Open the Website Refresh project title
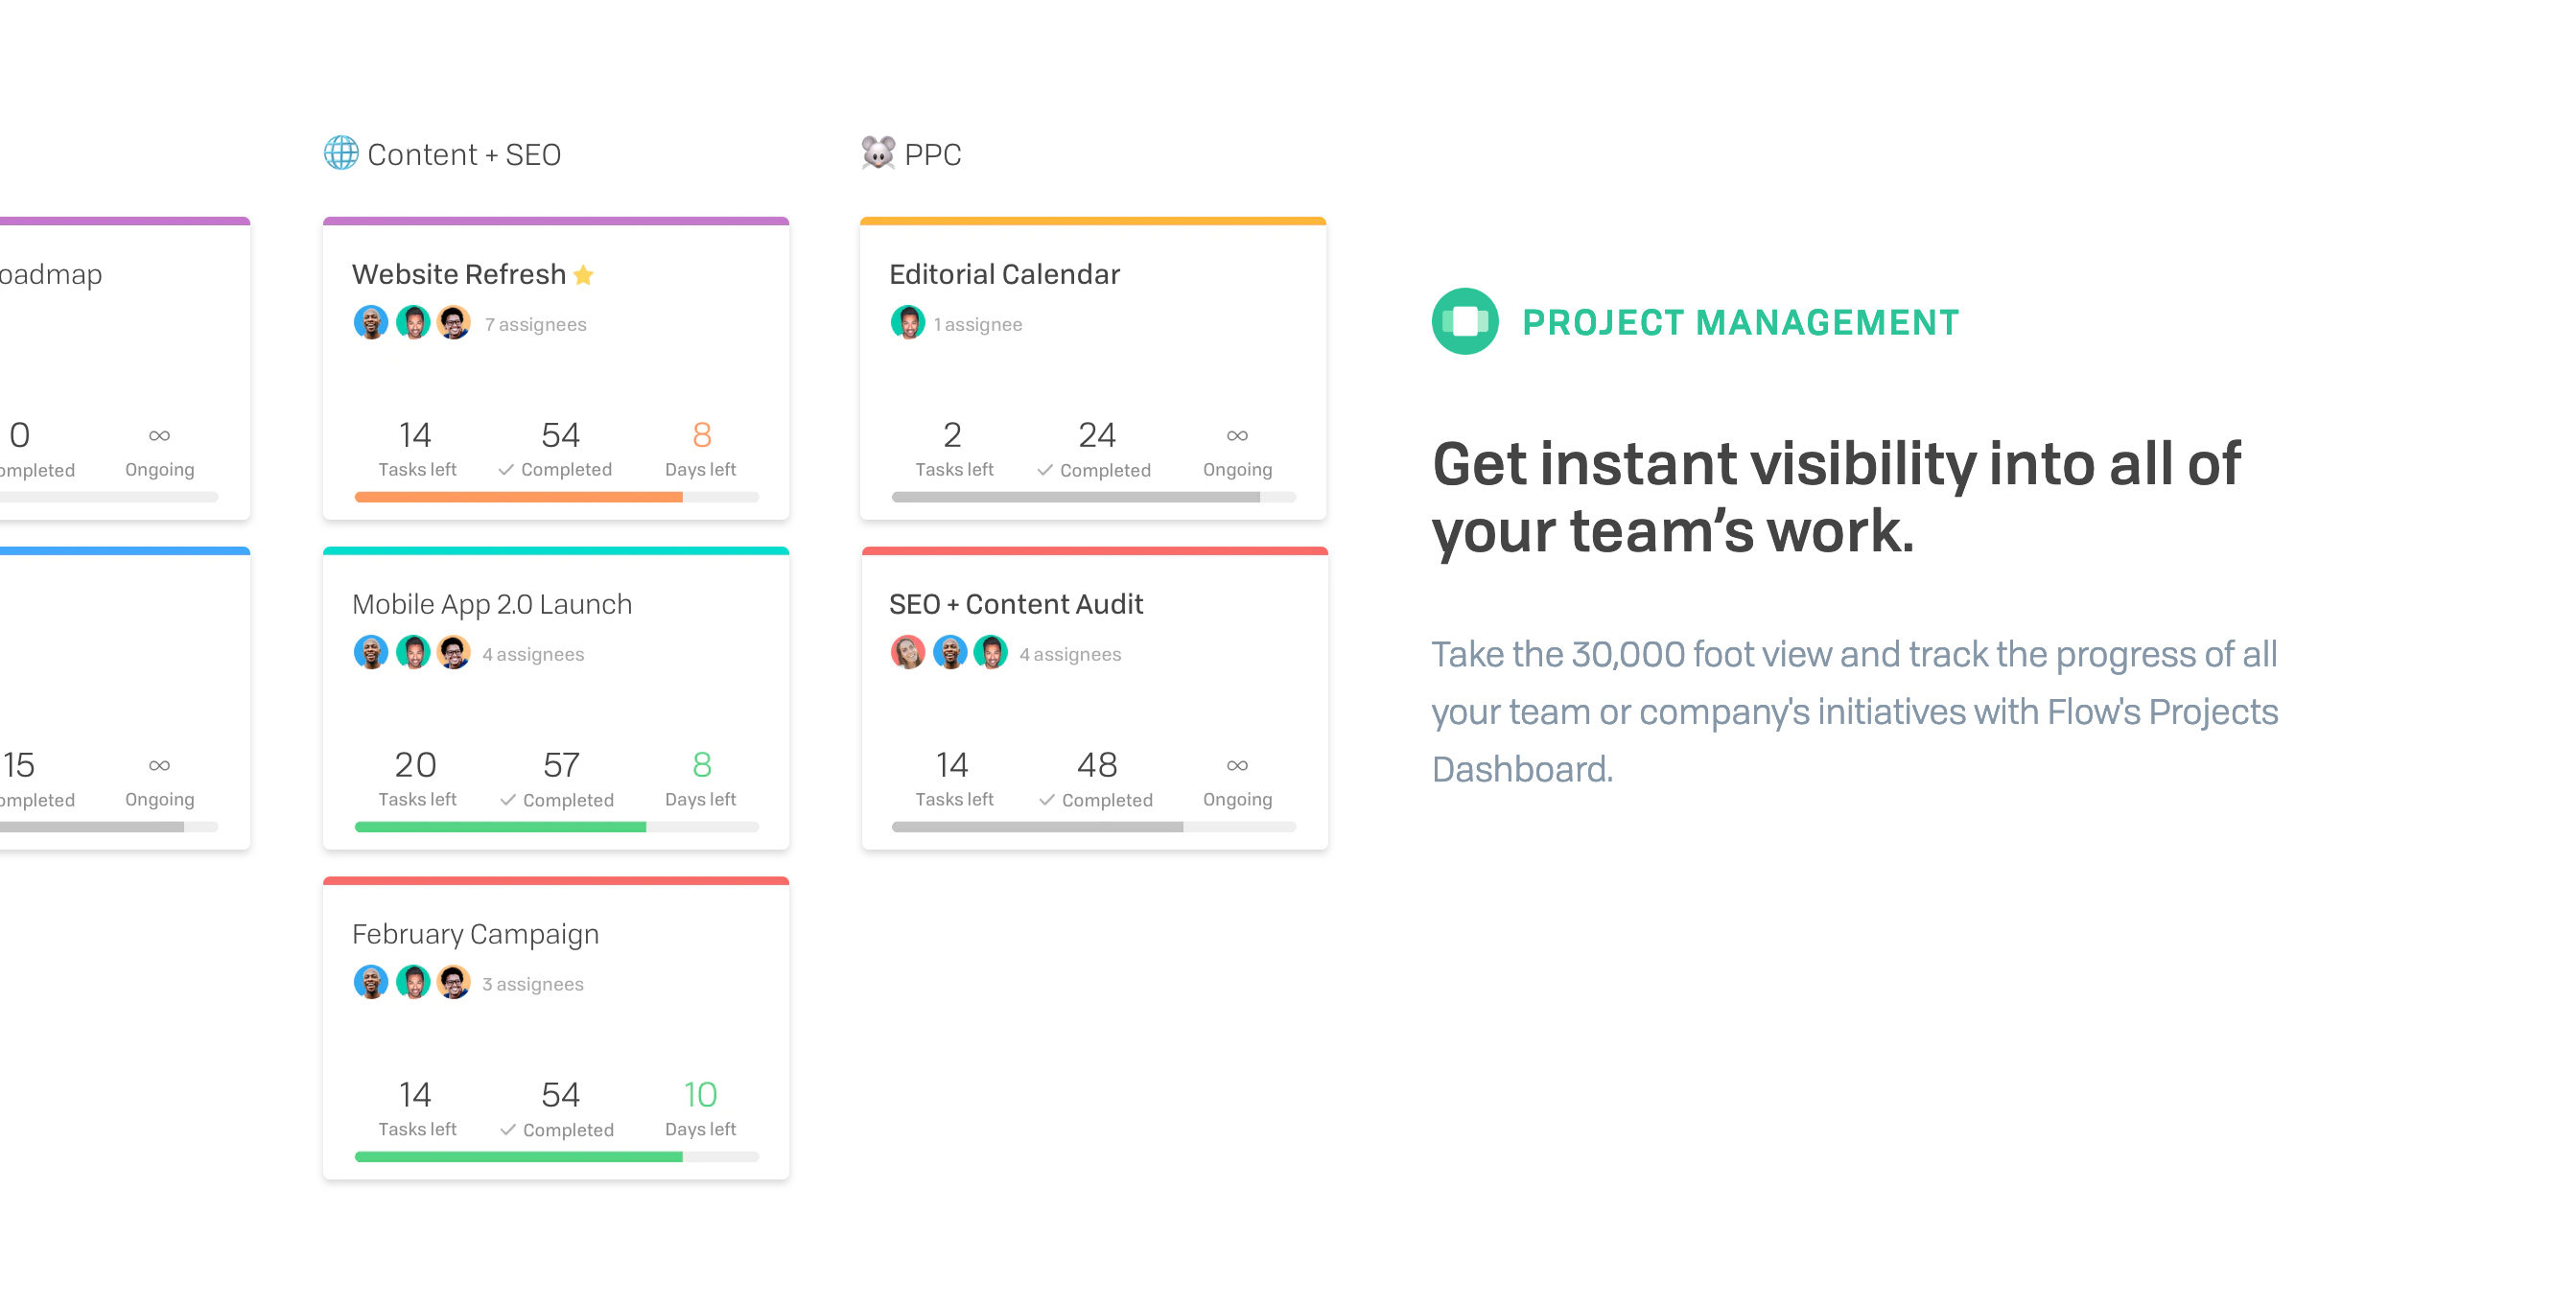 [x=459, y=274]
